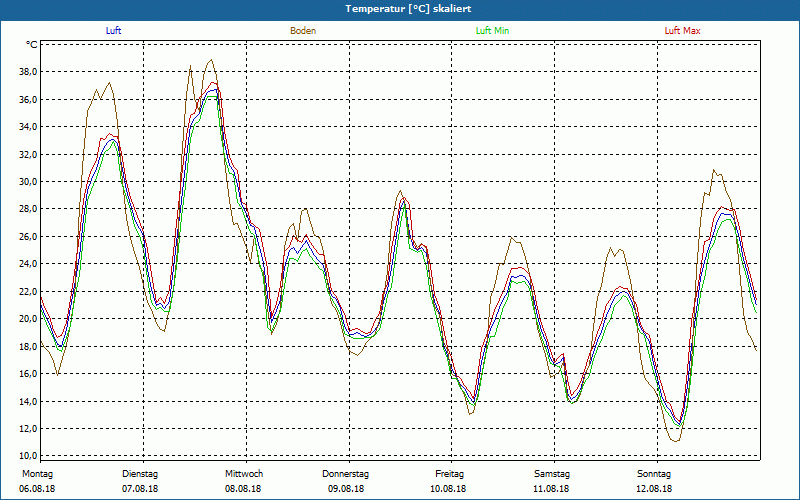Click the 22,0 y-axis value
Image resolution: width=800 pixels, height=500 pixels.
click(x=29, y=291)
